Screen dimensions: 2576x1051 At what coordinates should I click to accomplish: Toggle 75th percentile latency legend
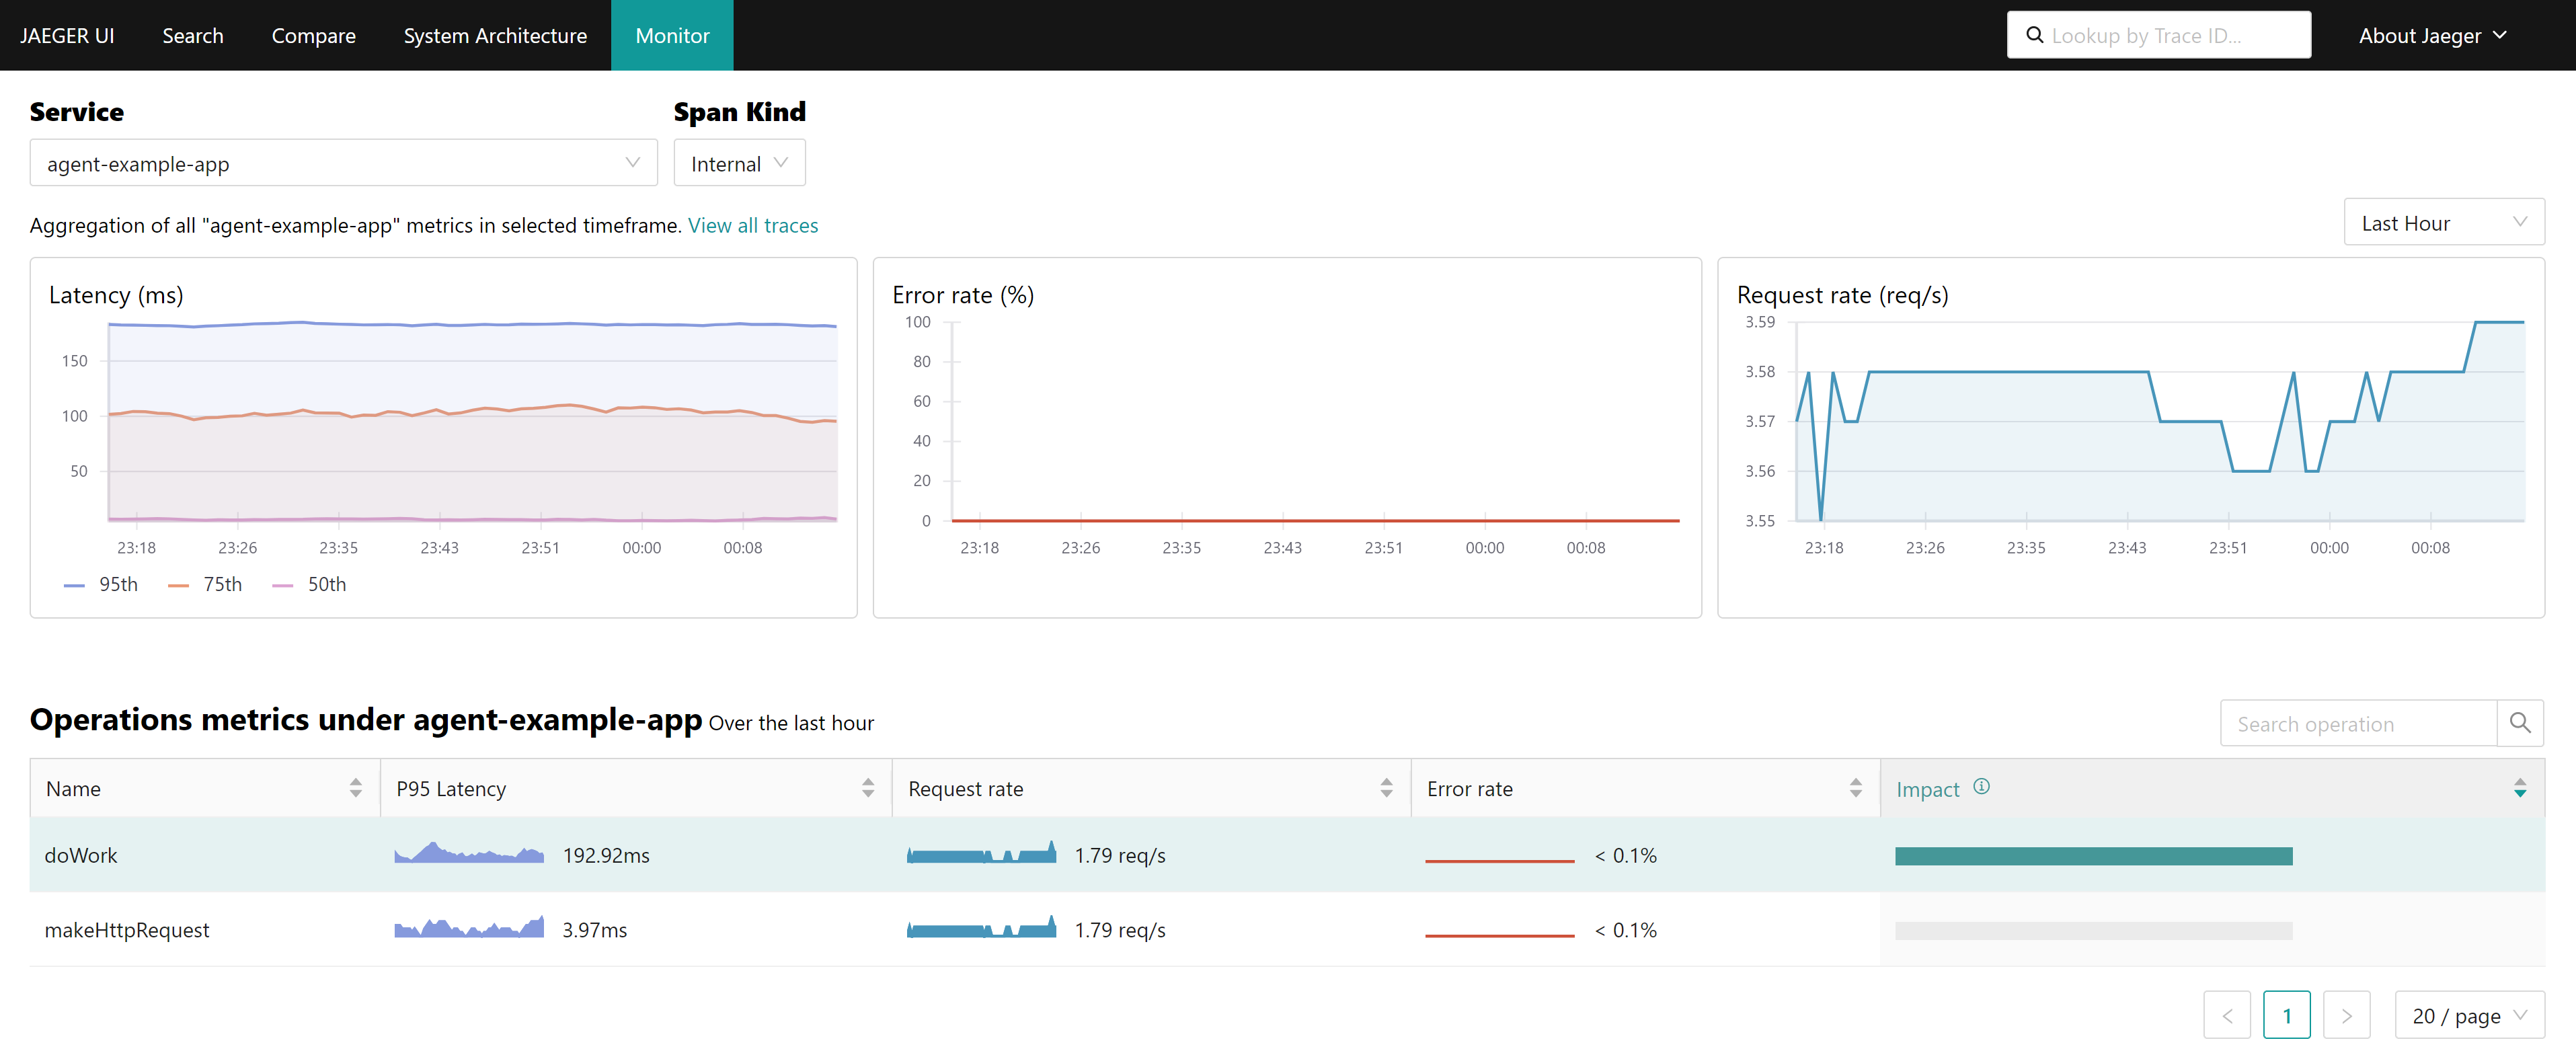206,585
